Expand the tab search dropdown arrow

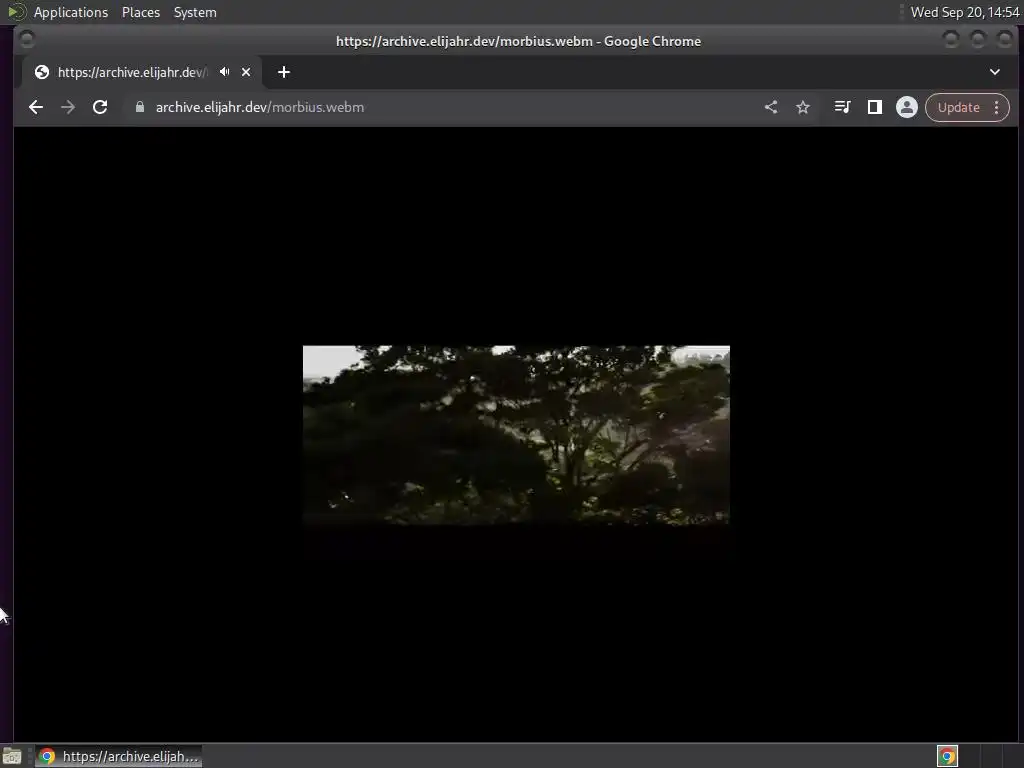995,72
